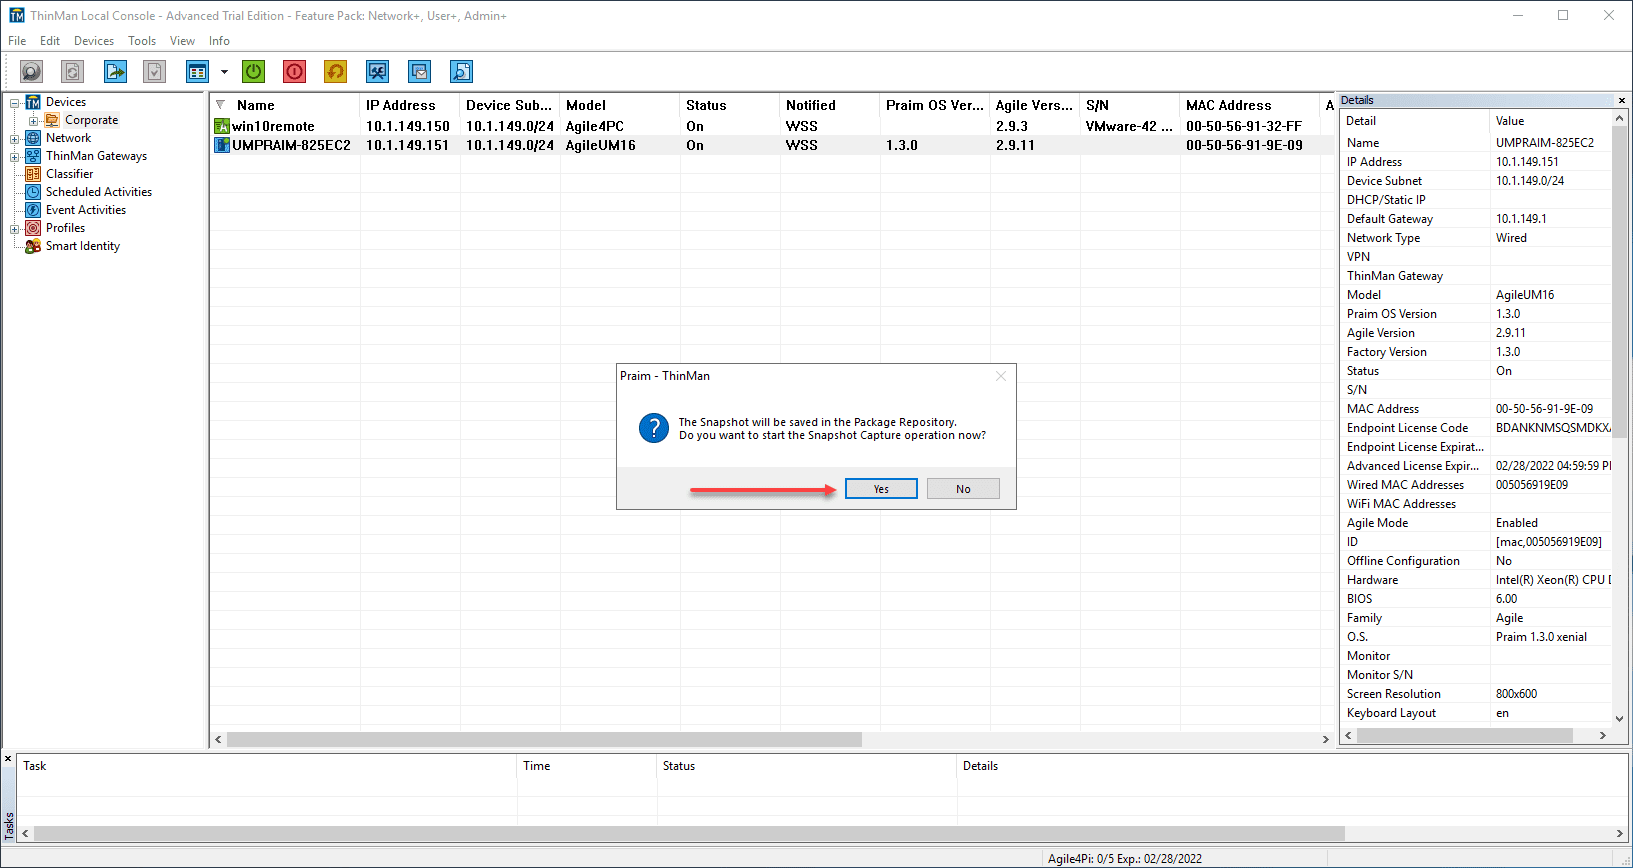This screenshot has height=868, width=1633.
Task: Open the View menu
Action: (x=182, y=41)
